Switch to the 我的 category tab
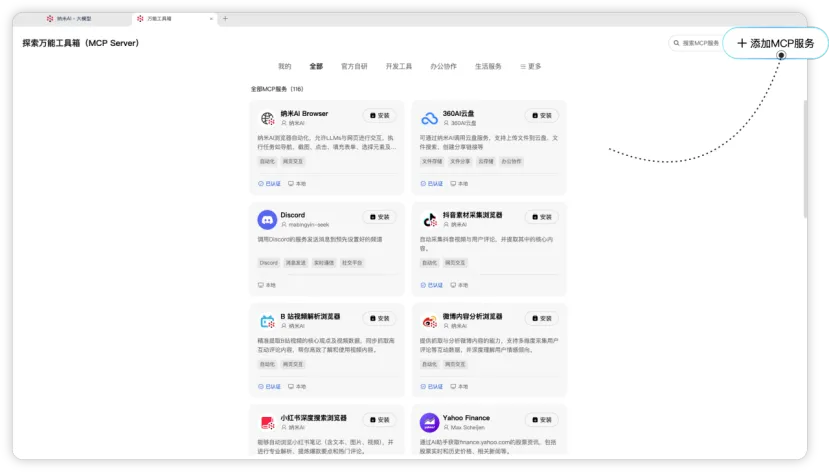This screenshot has height=472, width=829. [x=284, y=66]
